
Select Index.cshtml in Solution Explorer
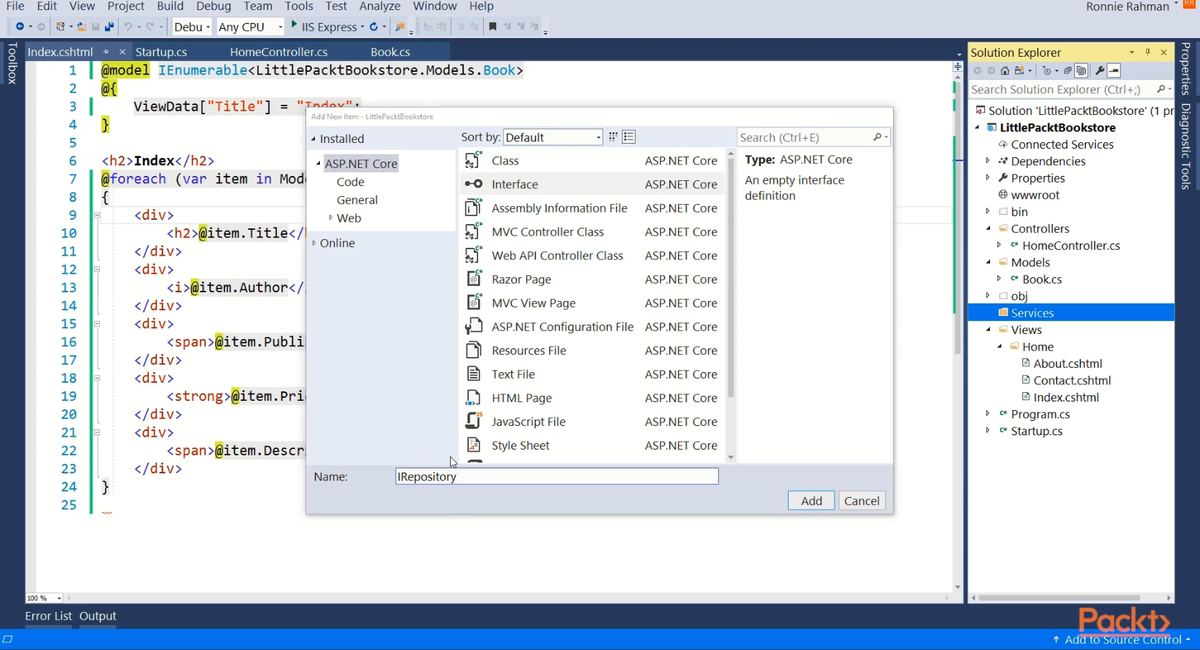coord(1066,397)
